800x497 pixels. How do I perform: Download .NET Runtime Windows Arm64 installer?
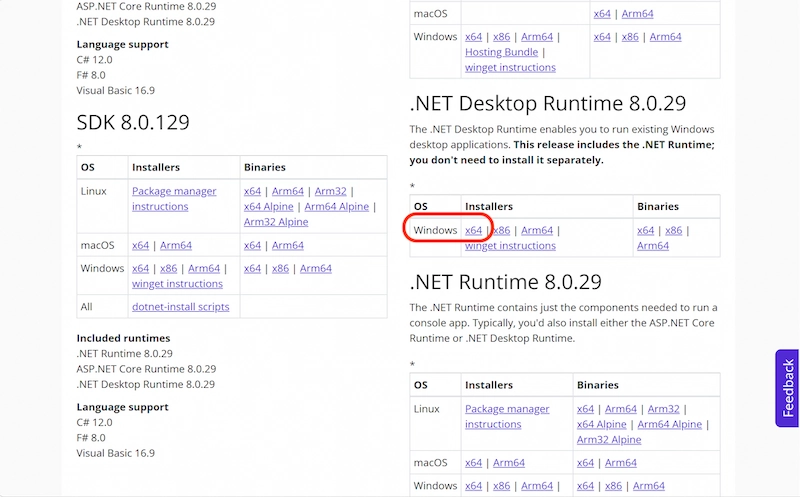pos(537,486)
